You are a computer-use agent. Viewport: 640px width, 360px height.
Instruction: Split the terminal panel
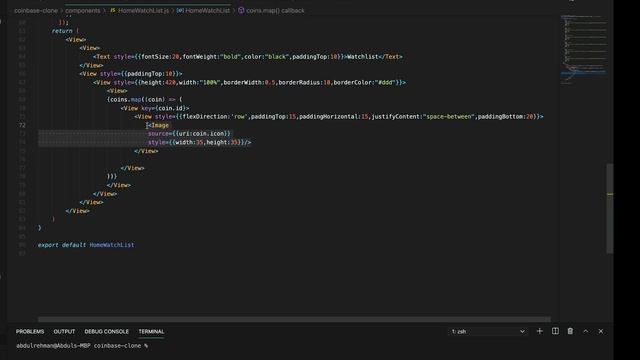pos(555,331)
